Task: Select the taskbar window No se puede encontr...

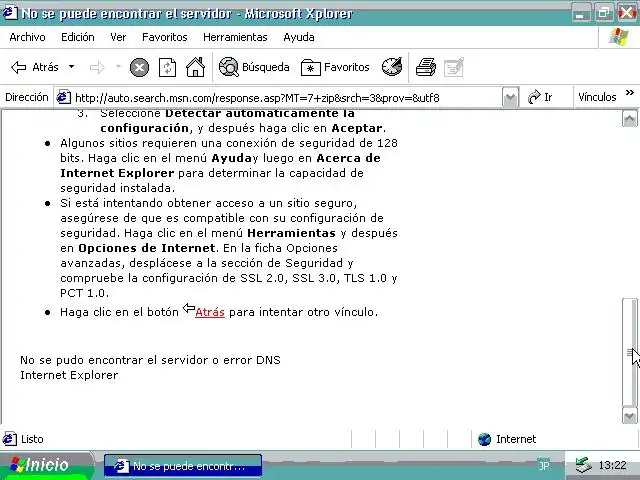Action: [182, 466]
